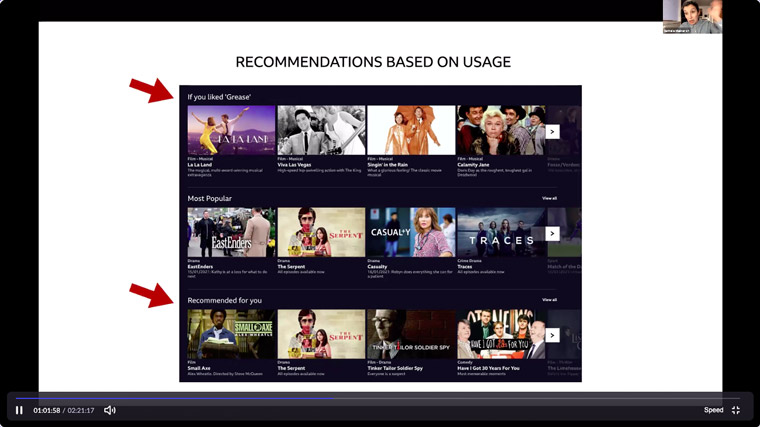Image resolution: width=760 pixels, height=427 pixels.
Task: Open the Viva Las Vegas thumbnail
Action: click(321, 130)
